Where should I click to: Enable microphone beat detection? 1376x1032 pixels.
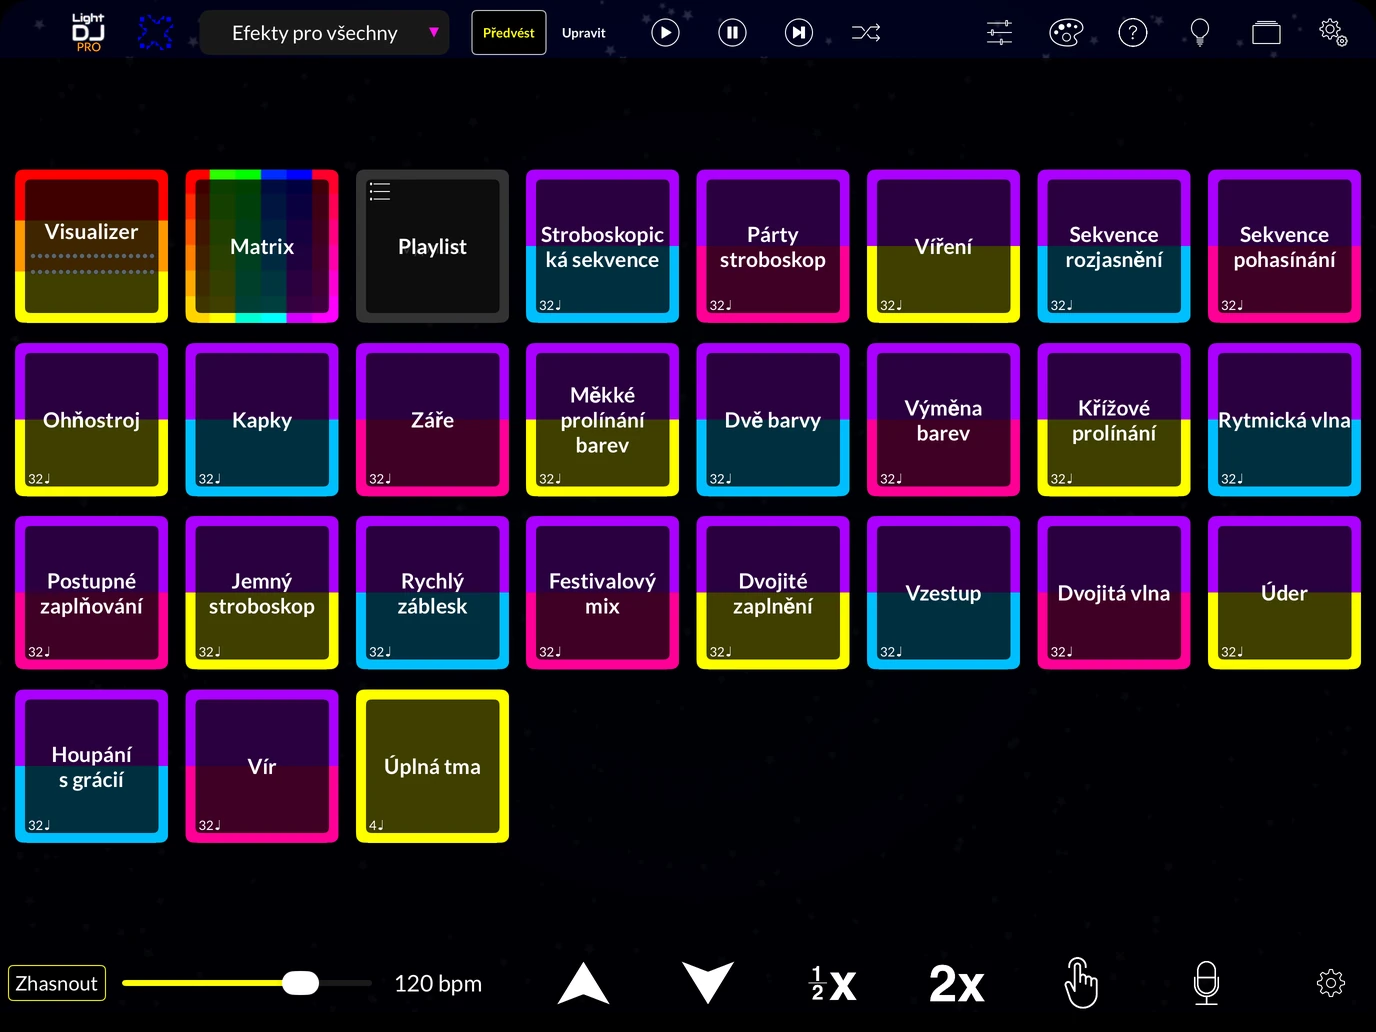[1207, 983]
